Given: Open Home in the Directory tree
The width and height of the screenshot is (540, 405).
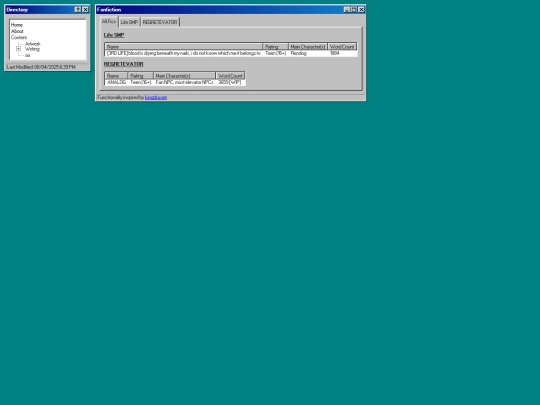Looking at the screenshot, I should click(17, 25).
